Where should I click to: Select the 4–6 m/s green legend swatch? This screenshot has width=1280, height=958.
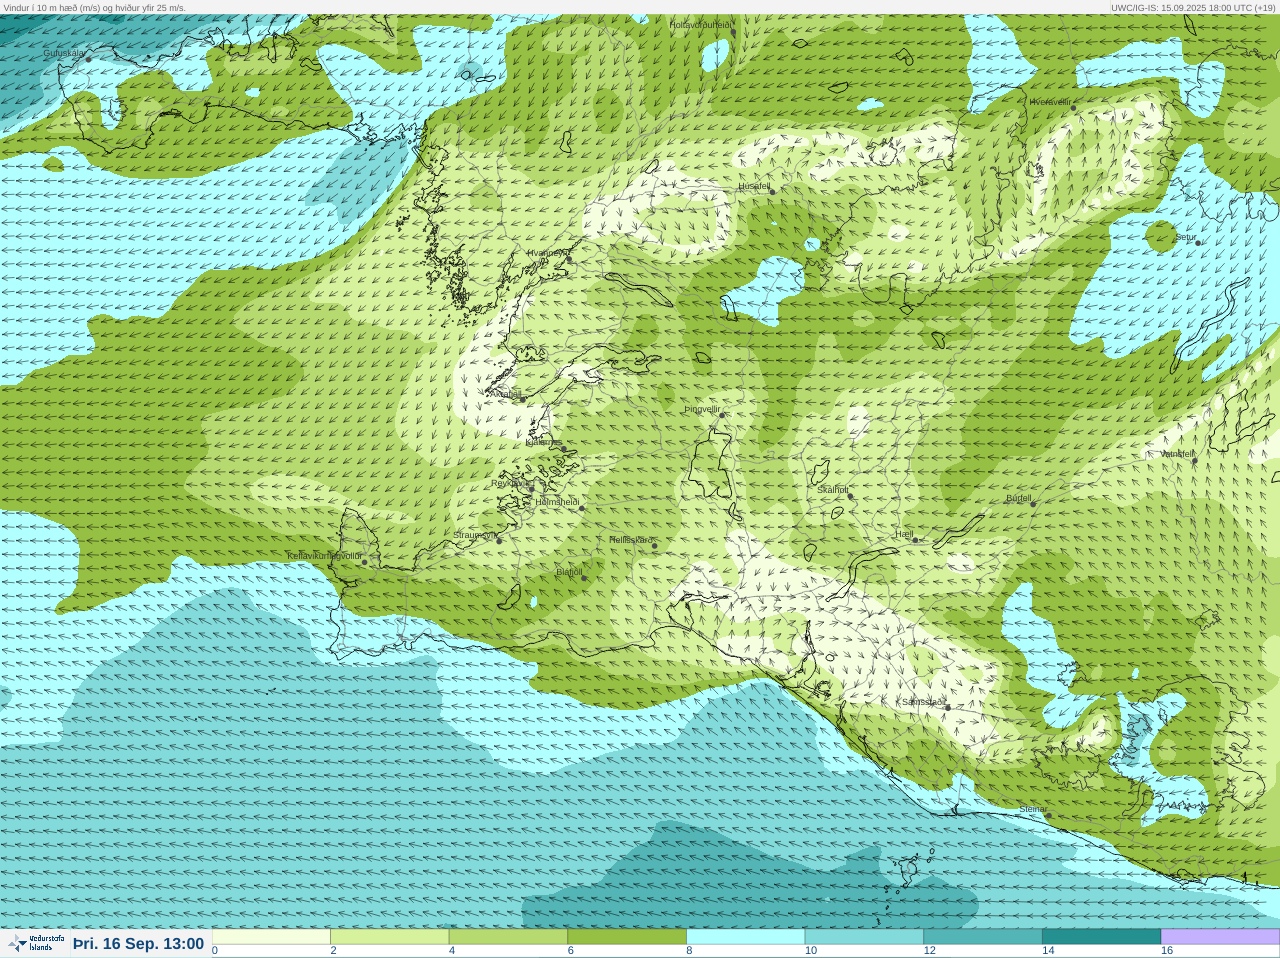508,937
